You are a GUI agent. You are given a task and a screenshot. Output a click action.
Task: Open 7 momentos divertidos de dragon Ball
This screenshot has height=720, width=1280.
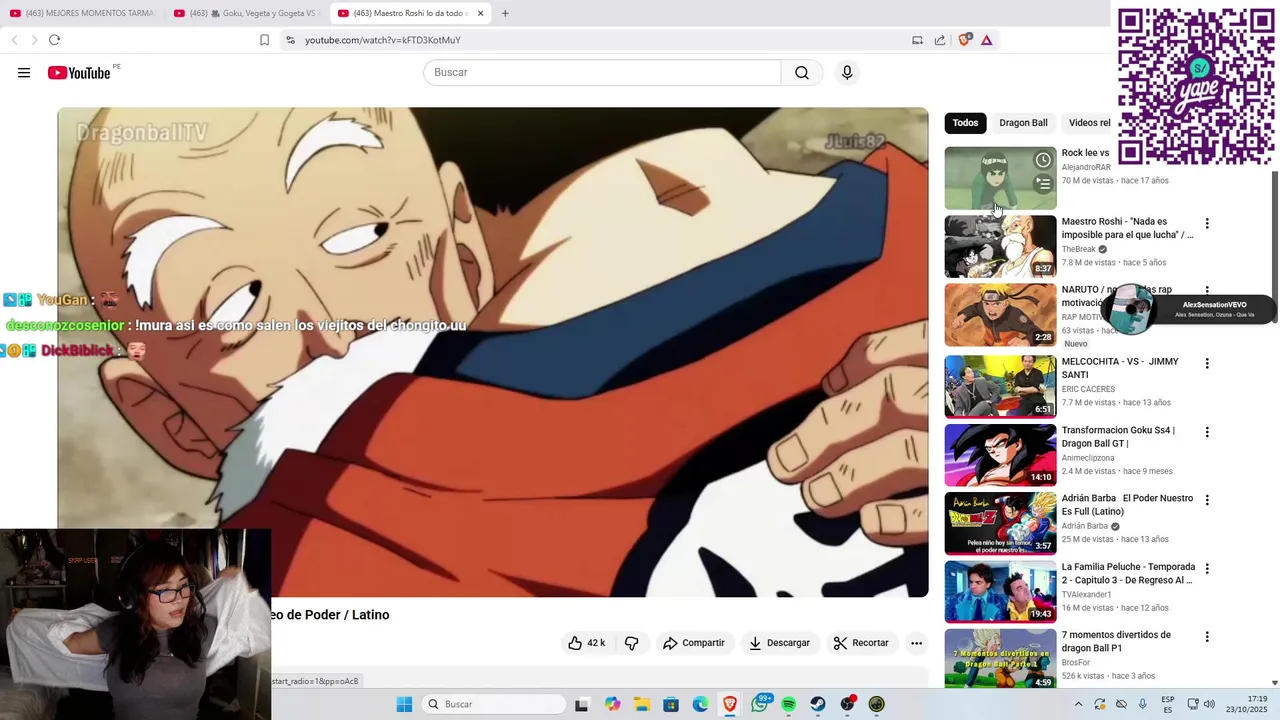[x=1116, y=641]
